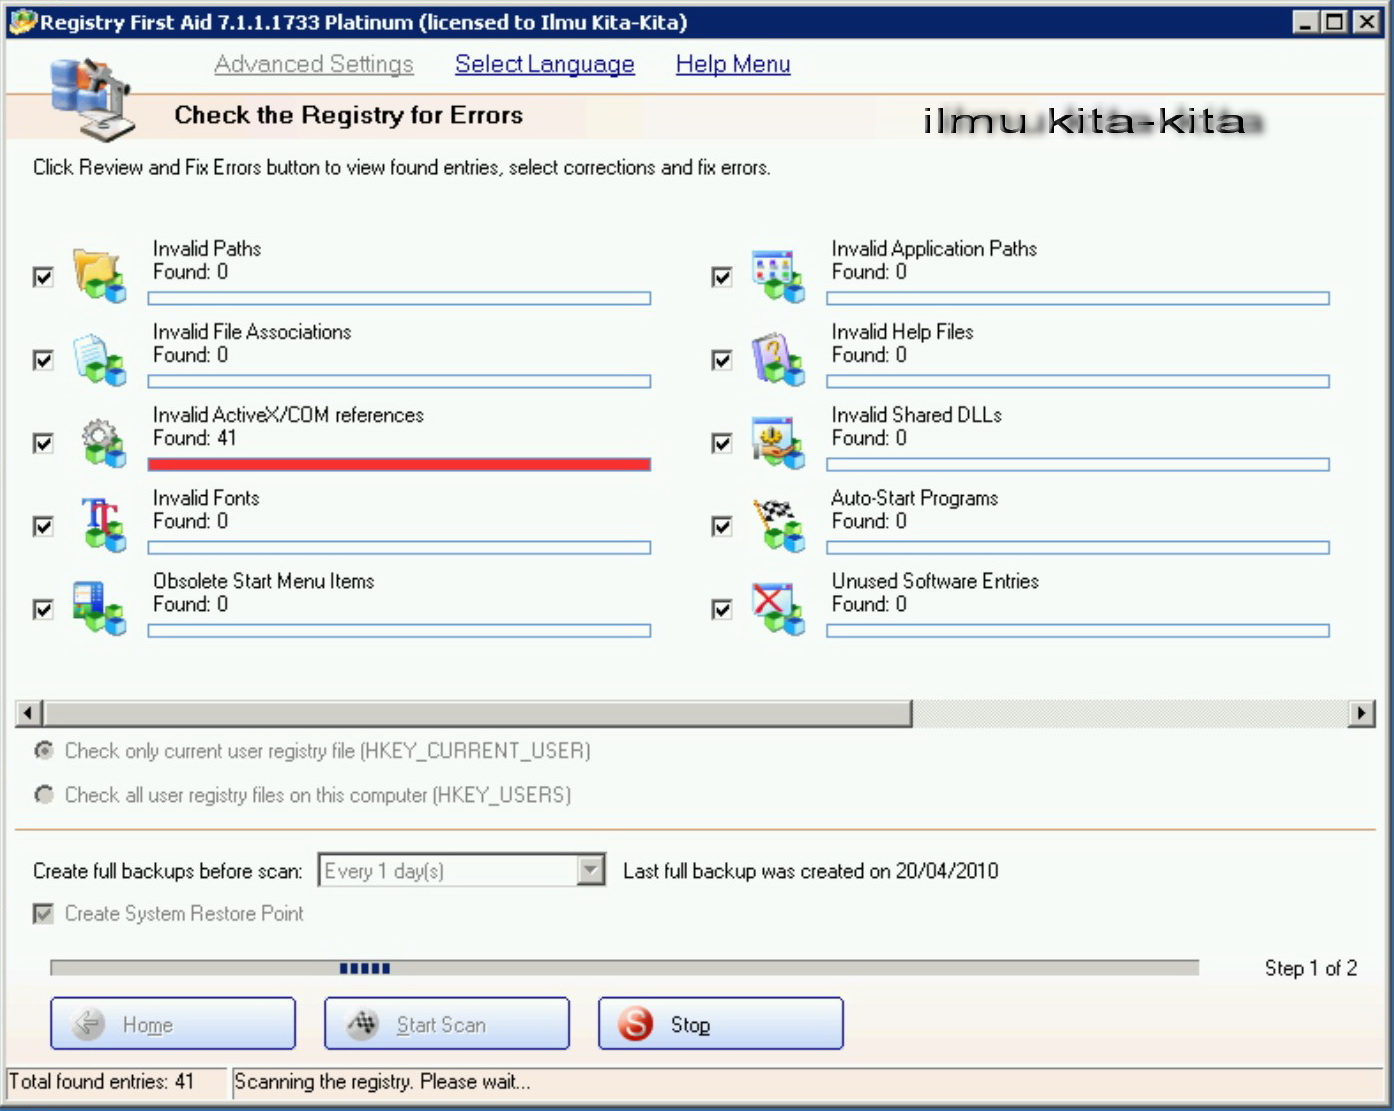Click the Invalid Shared DLLs icon
The height and width of the screenshot is (1111, 1394).
point(778,442)
